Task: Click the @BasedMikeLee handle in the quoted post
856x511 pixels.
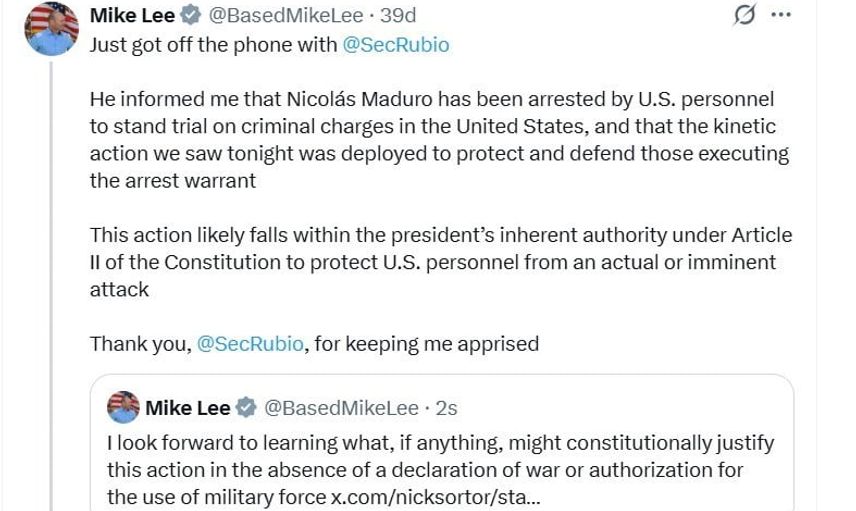Action: 338,408
